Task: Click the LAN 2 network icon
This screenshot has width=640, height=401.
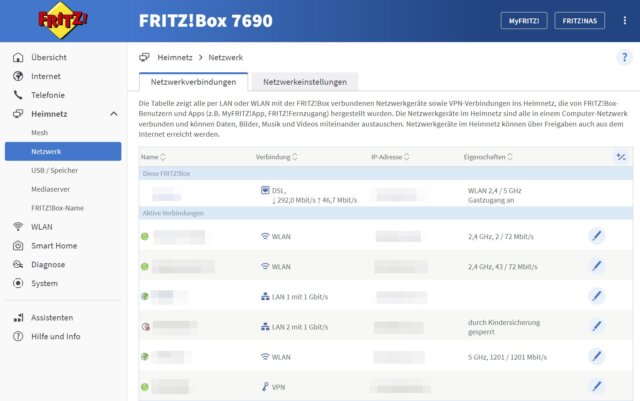Action: click(x=265, y=327)
